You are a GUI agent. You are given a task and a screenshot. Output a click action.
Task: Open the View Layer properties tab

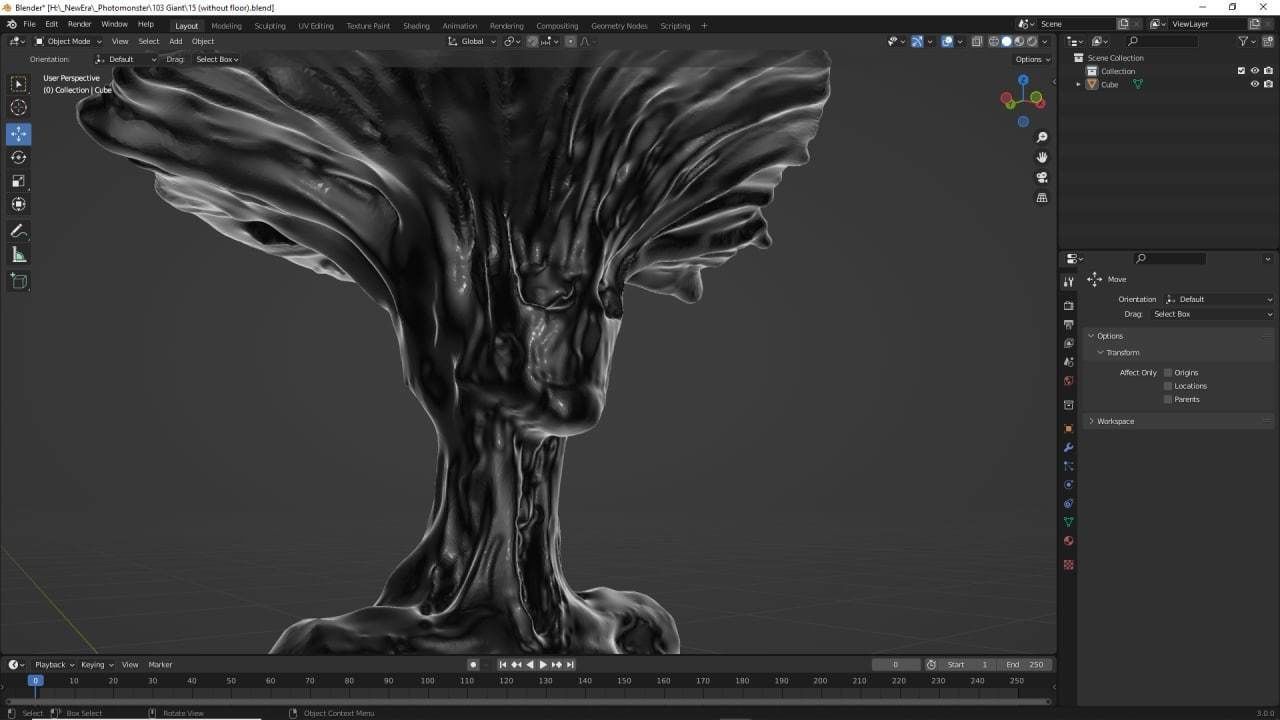[1068, 343]
